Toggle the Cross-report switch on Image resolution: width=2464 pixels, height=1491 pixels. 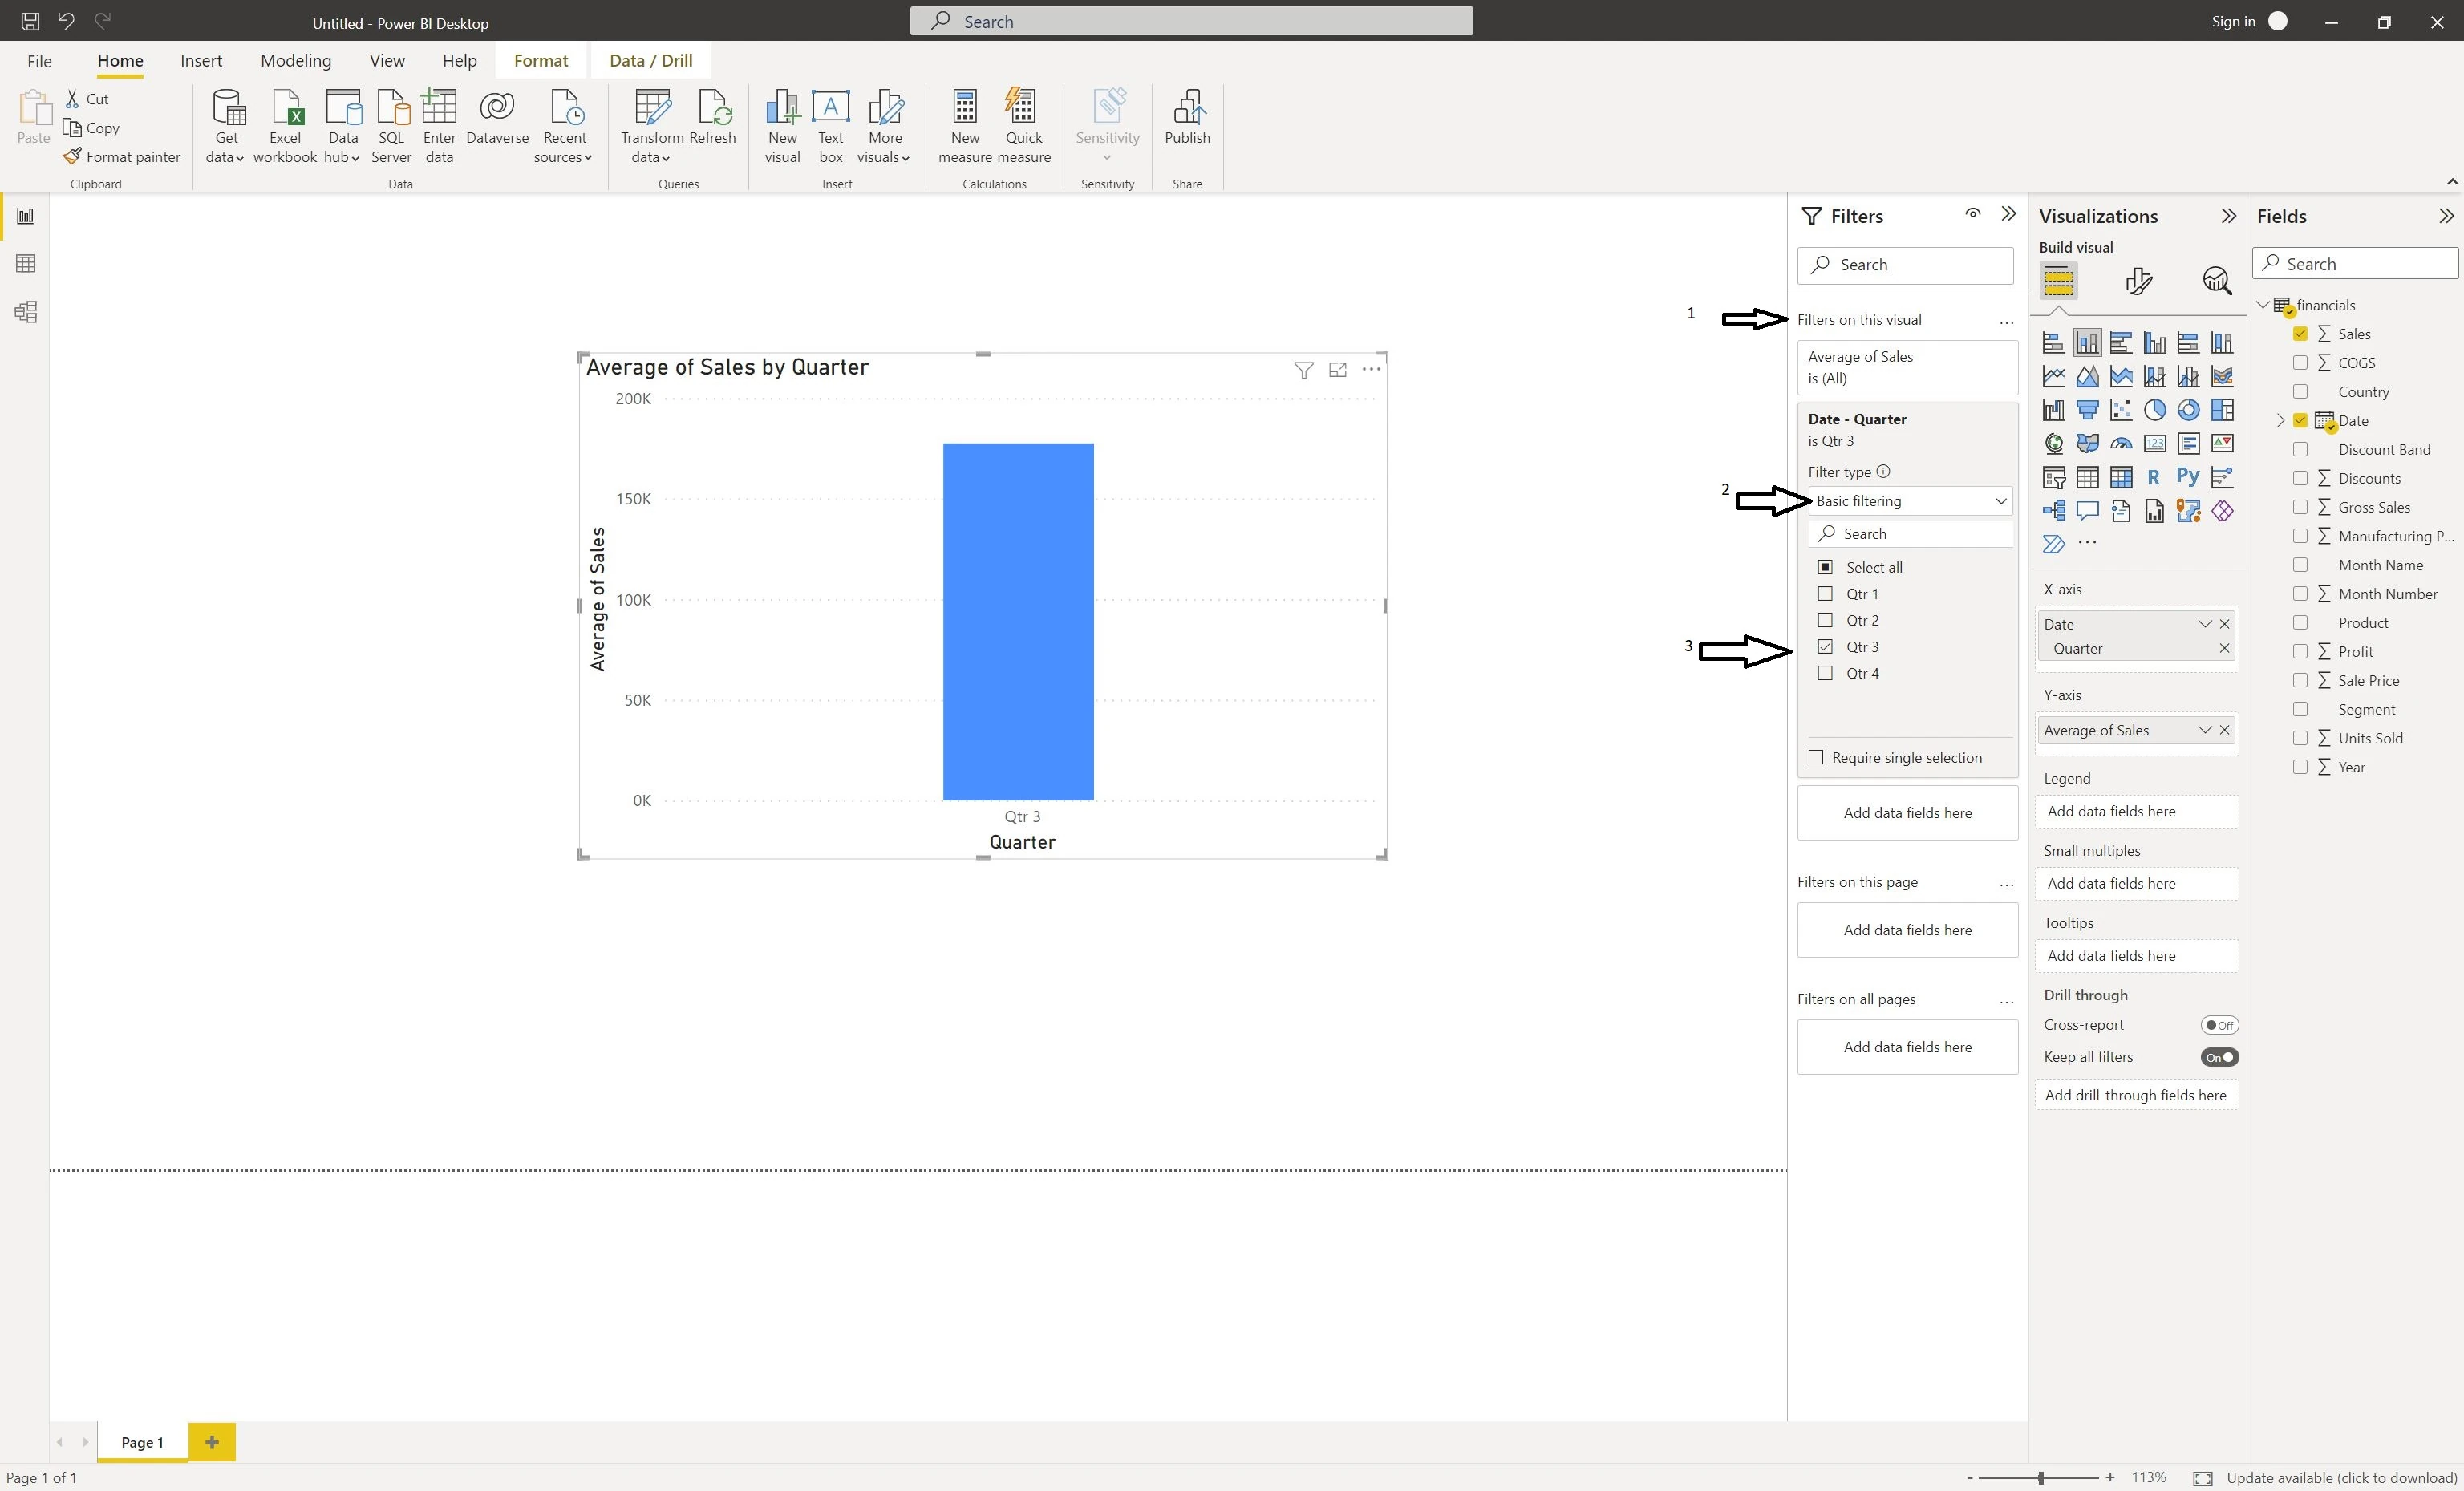pos(2219,1025)
